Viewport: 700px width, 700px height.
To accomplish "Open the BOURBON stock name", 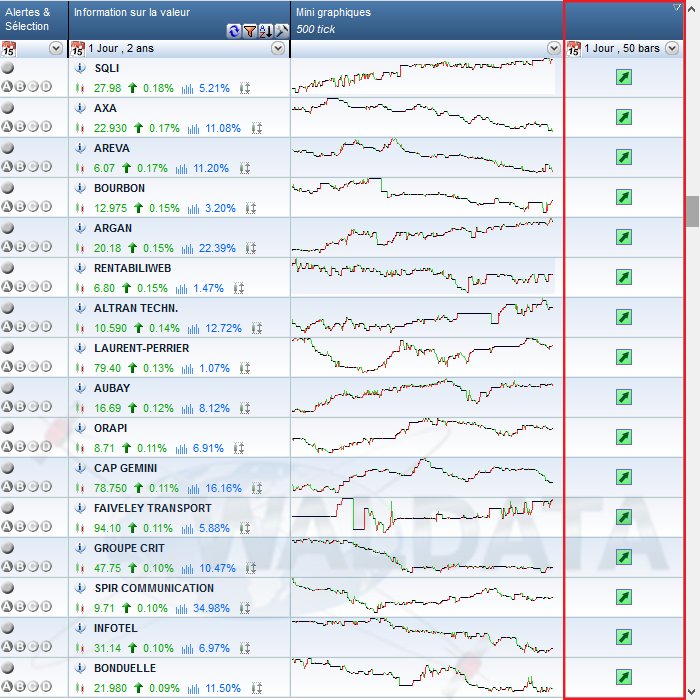I will [x=119, y=188].
